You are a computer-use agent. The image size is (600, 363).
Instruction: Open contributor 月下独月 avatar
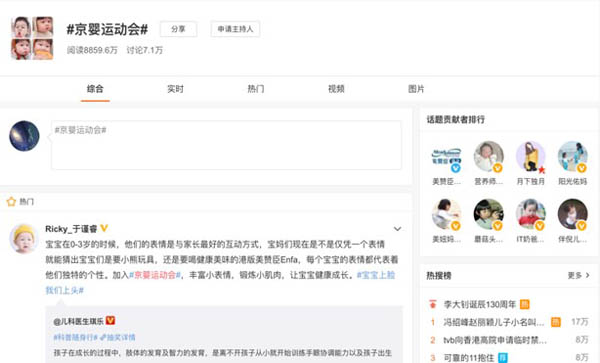(x=530, y=156)
